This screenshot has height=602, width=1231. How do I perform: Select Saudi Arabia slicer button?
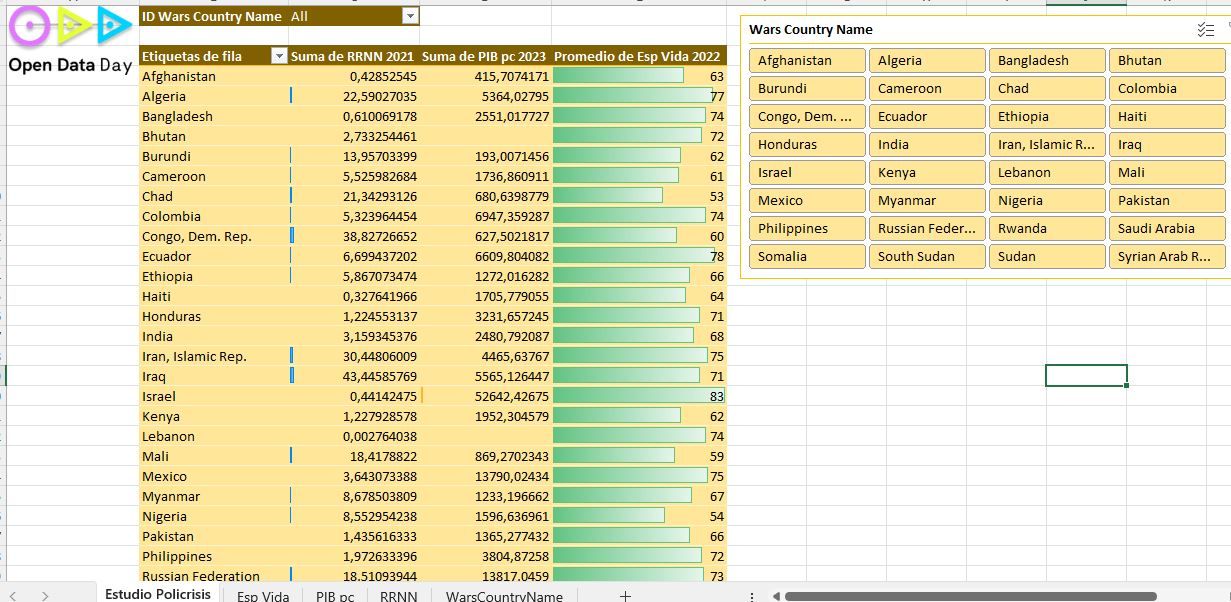[1167, 228]
